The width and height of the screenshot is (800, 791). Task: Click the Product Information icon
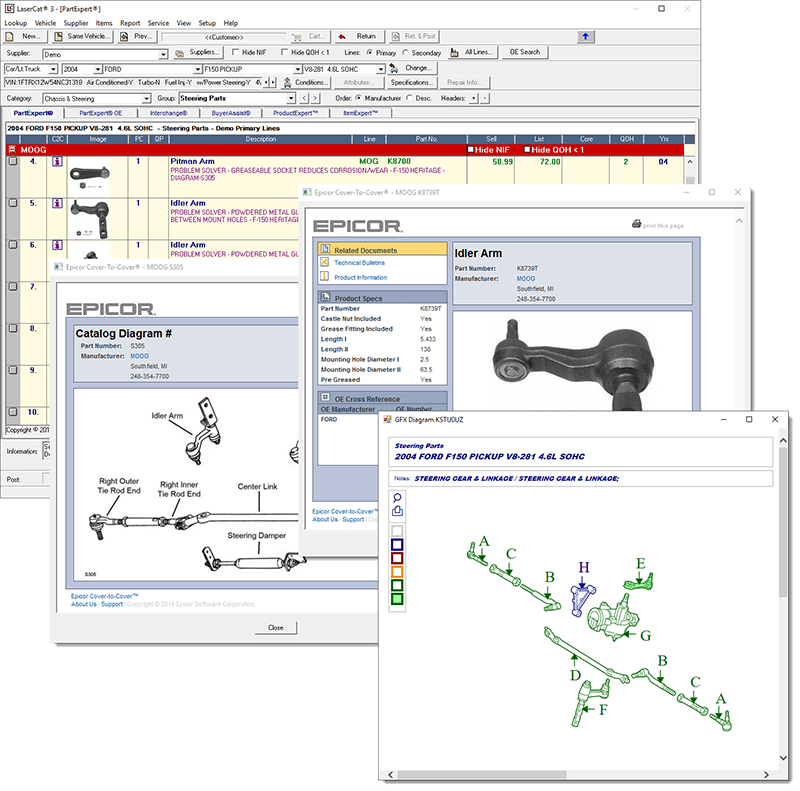click(x=324, y=277)
